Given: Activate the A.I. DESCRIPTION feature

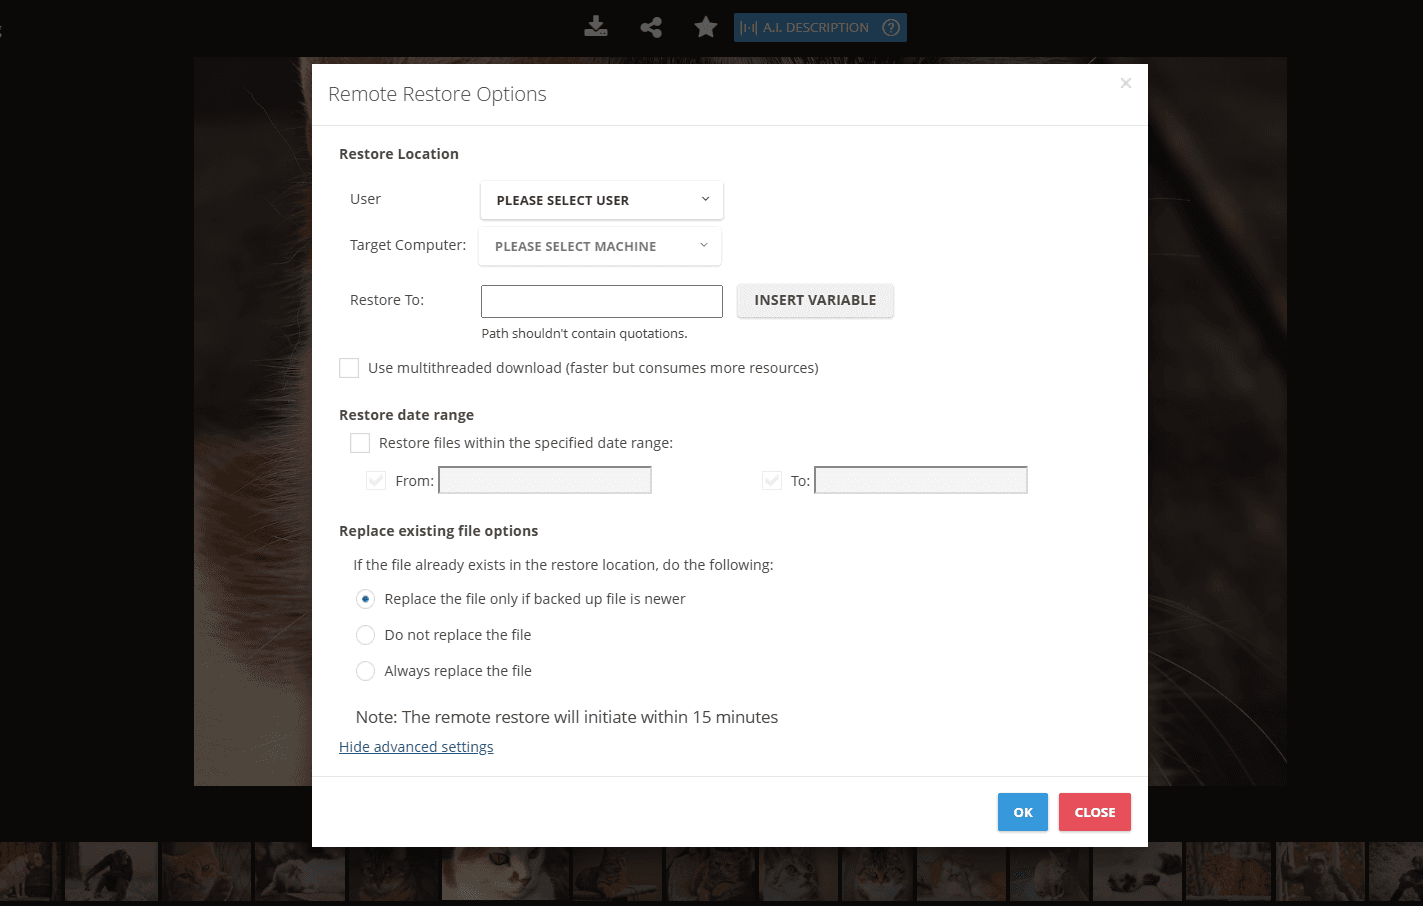Looking at the screenshot, I should [810, 27].
